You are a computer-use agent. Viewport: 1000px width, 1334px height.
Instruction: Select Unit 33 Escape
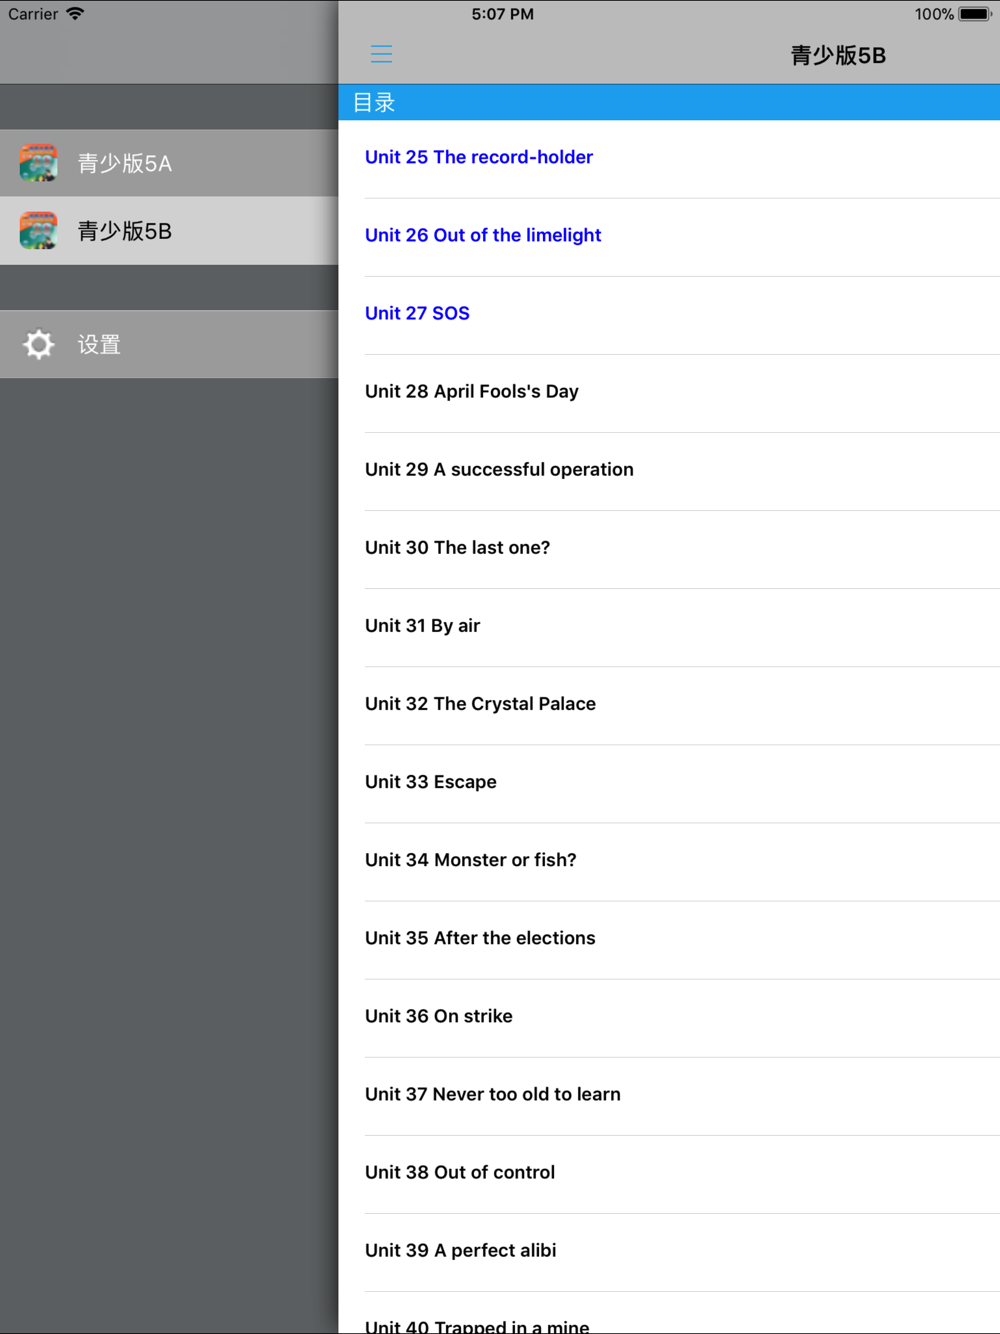click(430, 781)
